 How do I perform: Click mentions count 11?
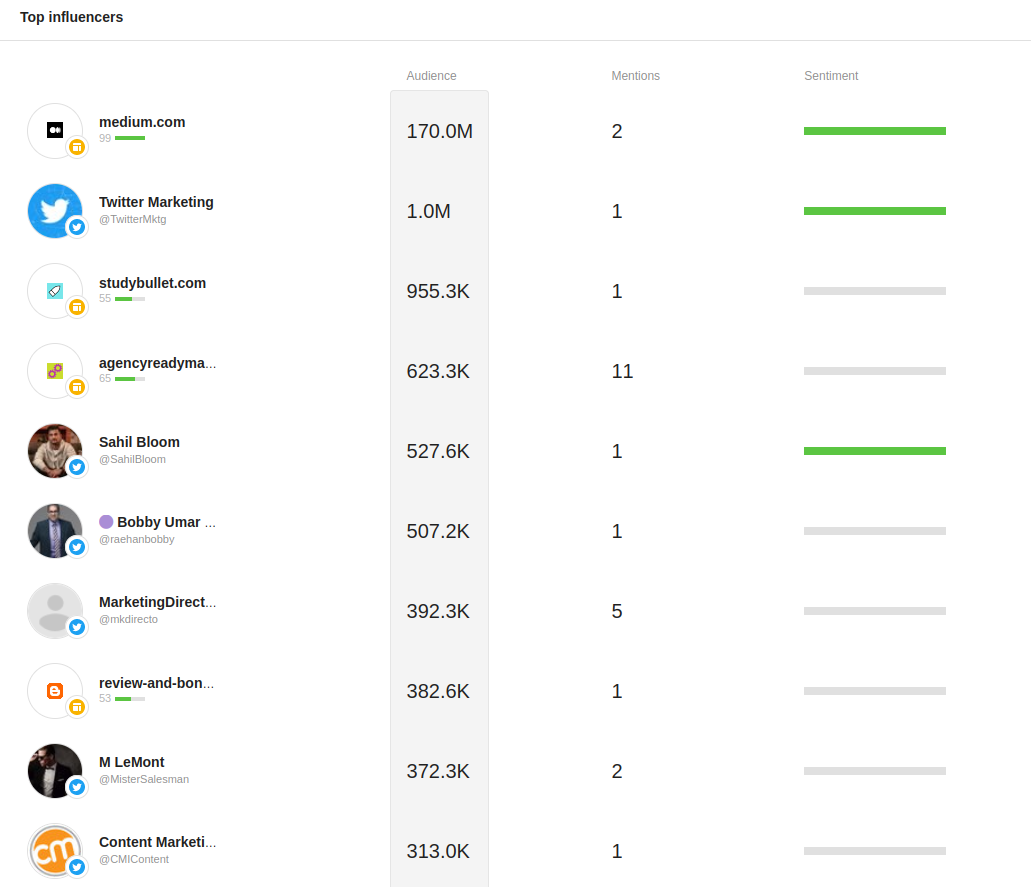(622, 372)
